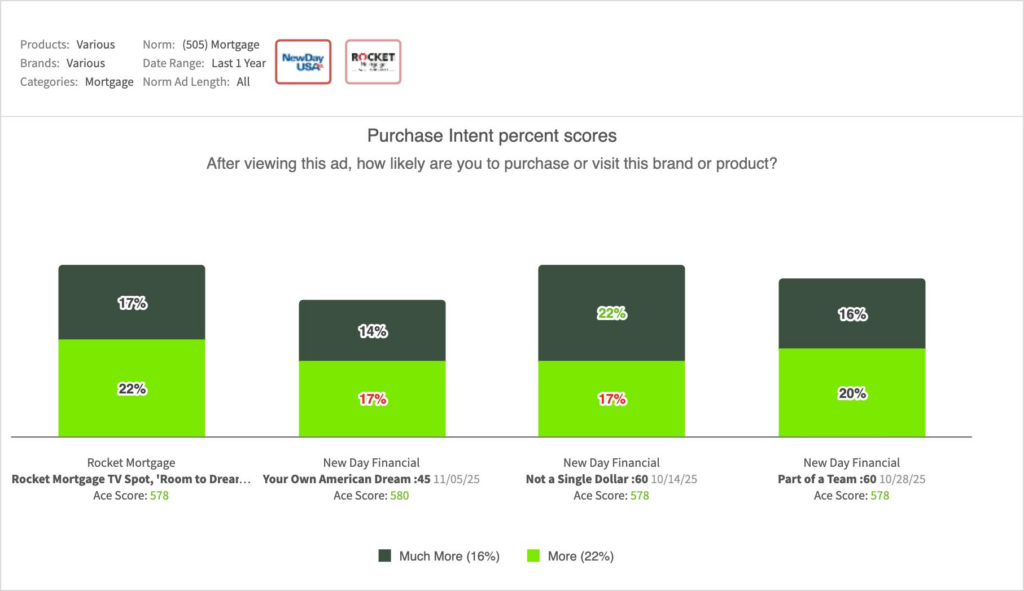Open the Rocket Mortgage TV Spot ad title

click(131, 479)
